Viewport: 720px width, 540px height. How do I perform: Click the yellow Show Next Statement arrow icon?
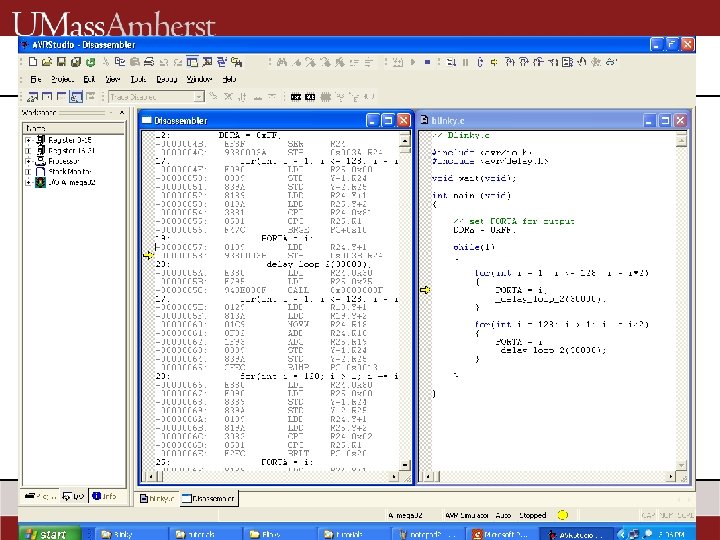[x=494, y=62]
